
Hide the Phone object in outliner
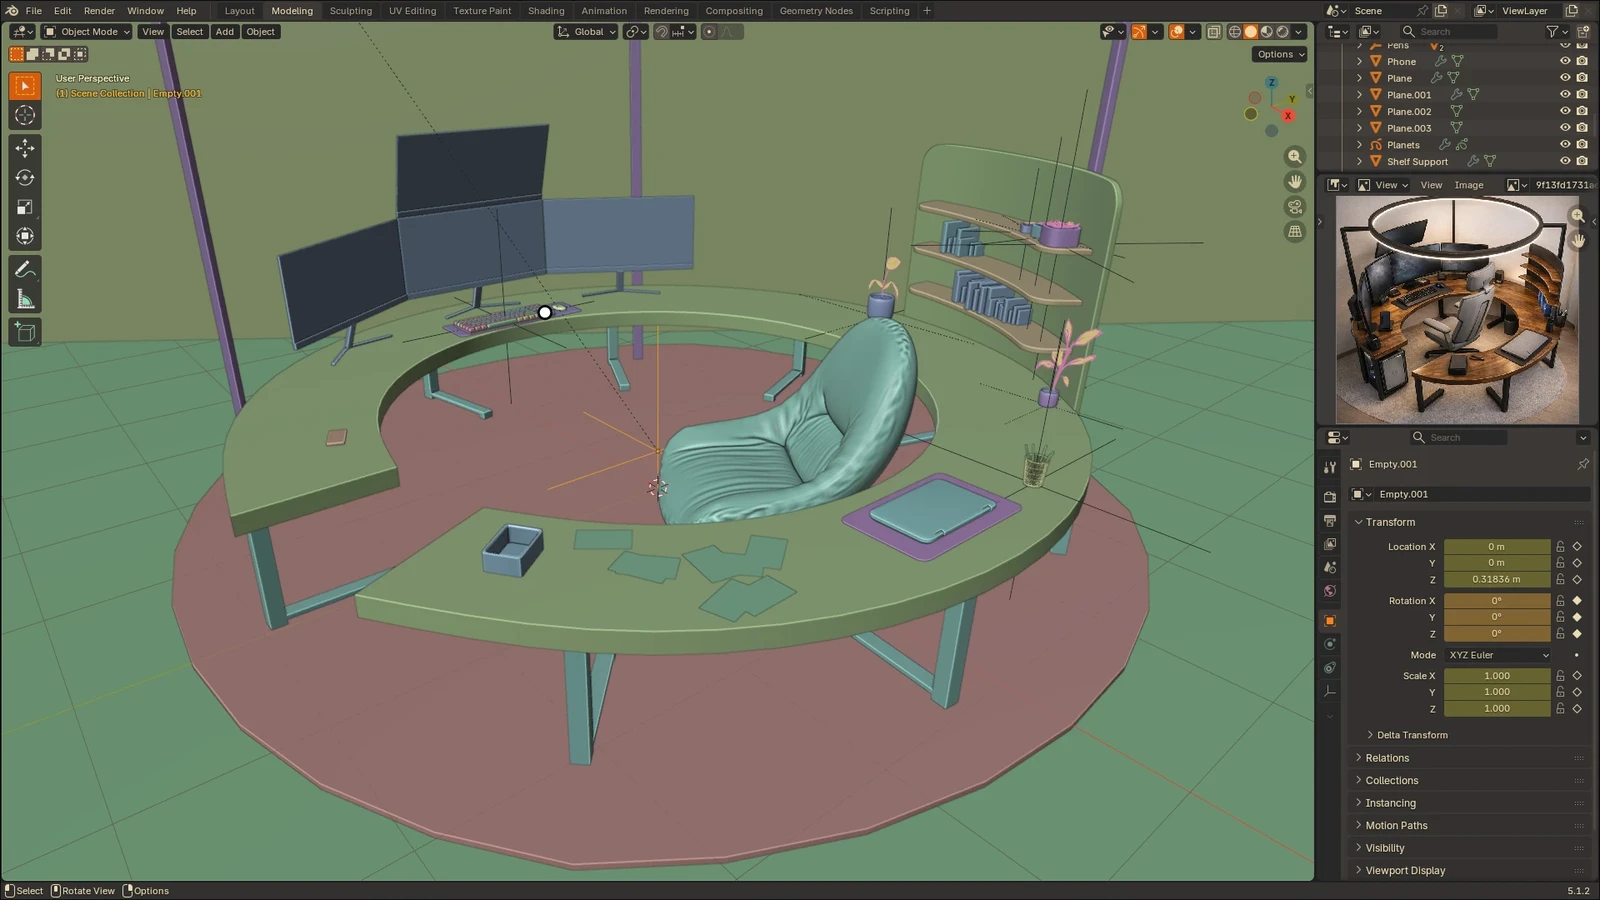pyautogui.click(x=1565, y=61)
